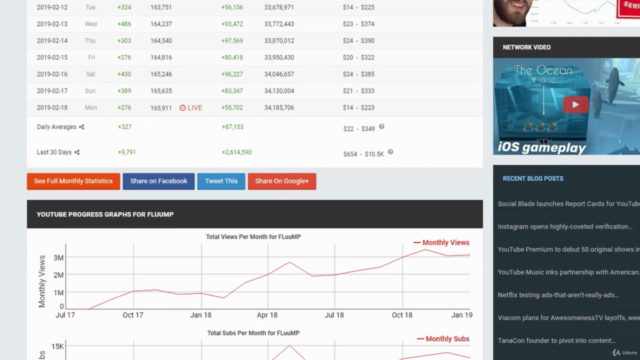This screenshot has height=360, width=640.
Task: Click the 165,911 total subscribers value
Action: point(161,108)
